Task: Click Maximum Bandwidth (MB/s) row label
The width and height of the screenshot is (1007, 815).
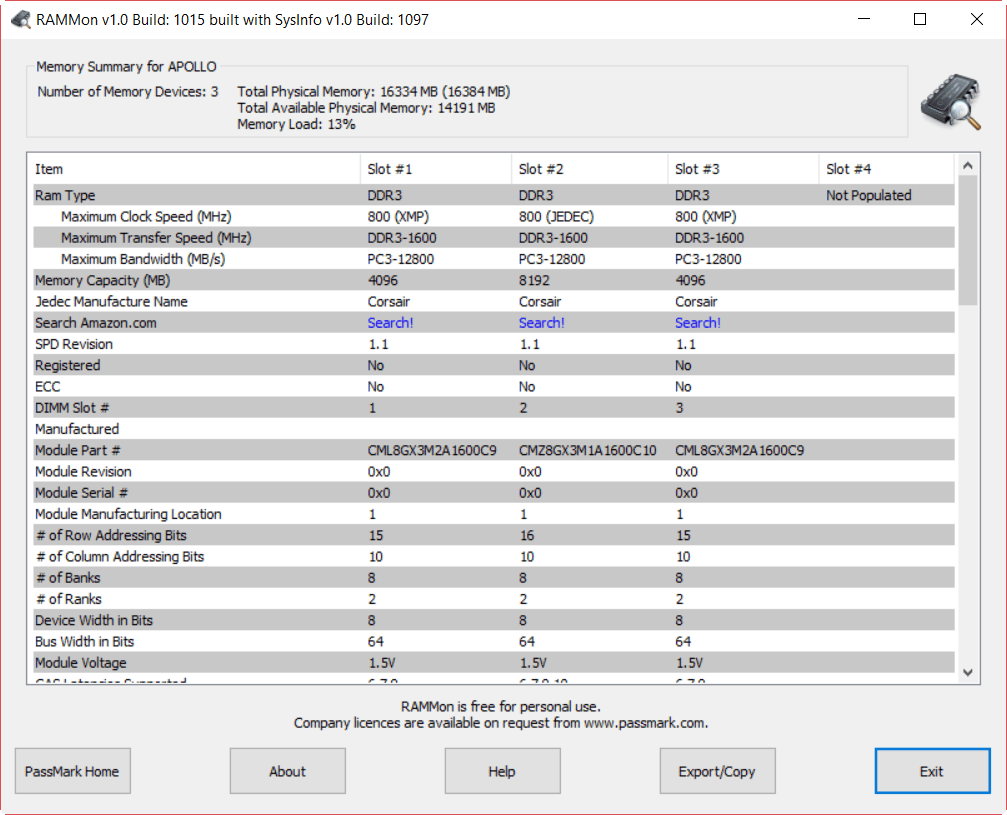Action: point(143,259)
